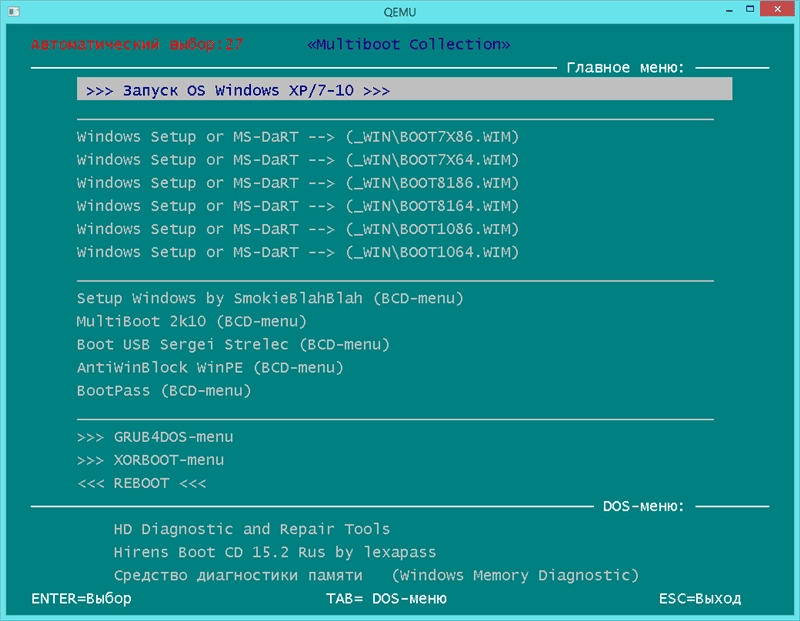
Task: Open BootPass BCD-menu entry
Action: tap(164, 391)
